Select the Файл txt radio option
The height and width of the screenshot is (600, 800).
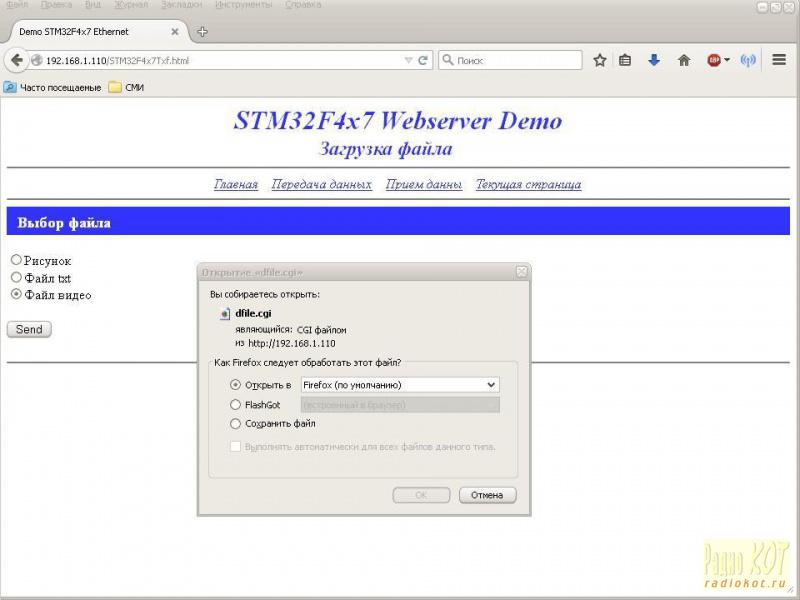(16, 277)
